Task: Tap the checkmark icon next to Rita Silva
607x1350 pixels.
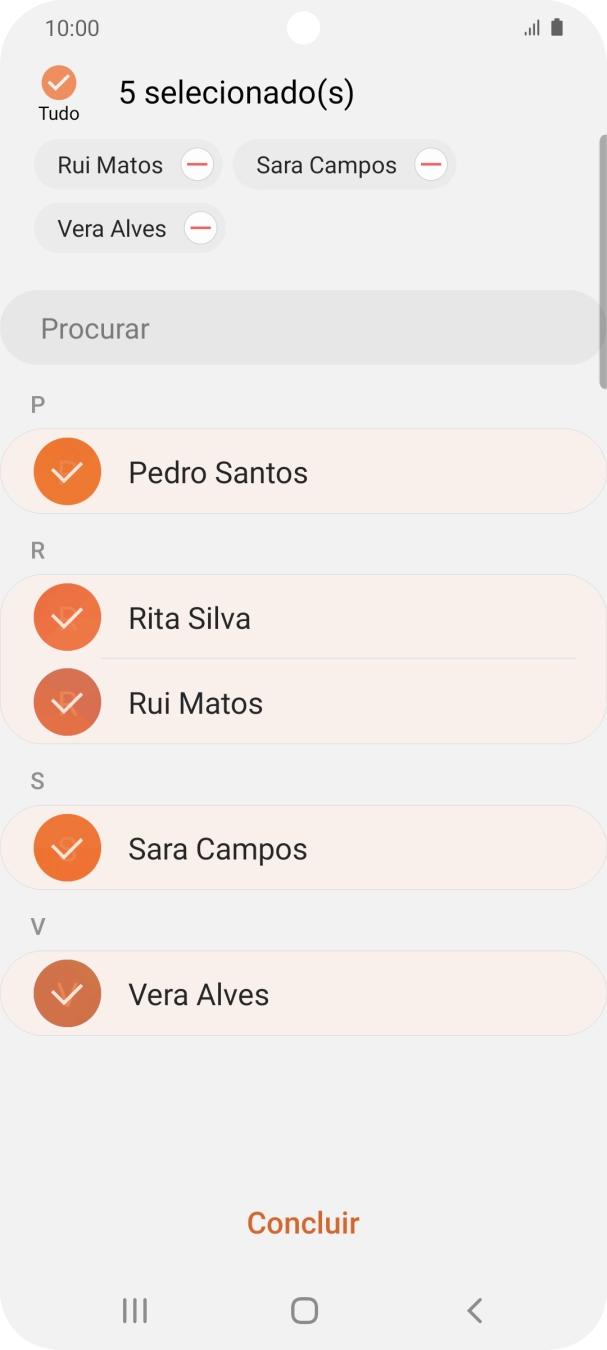Action: 67,617
